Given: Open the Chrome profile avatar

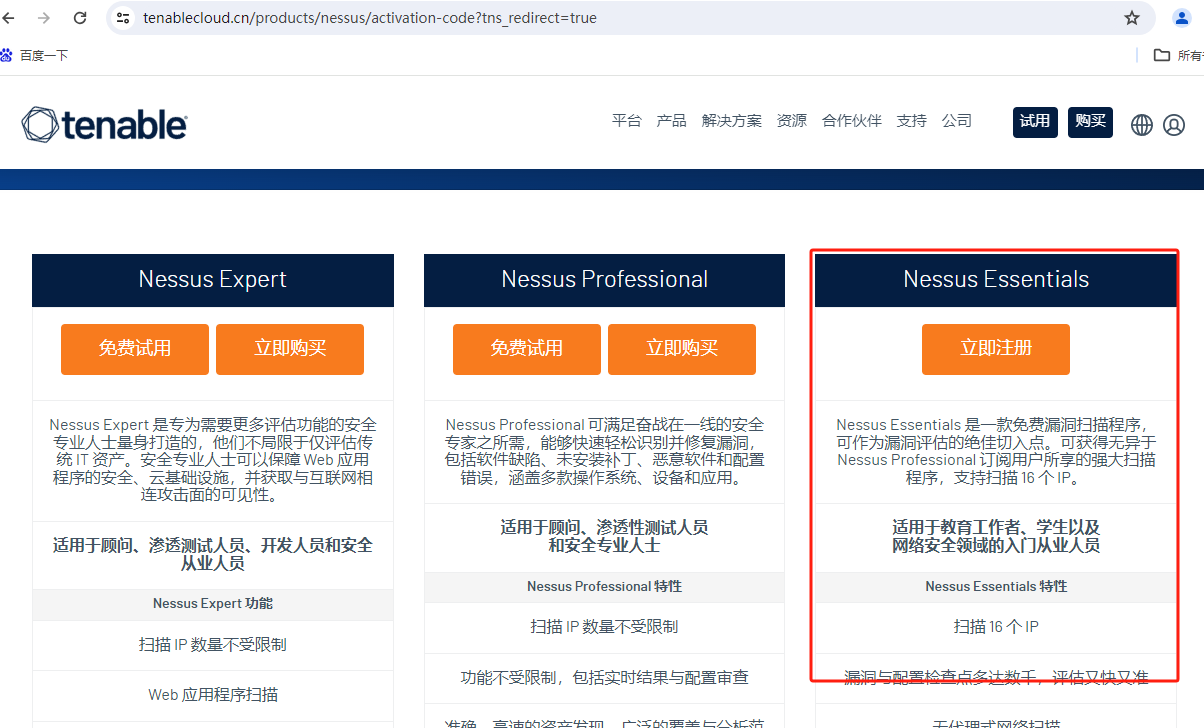Looking at the screenshot, I should coord(1181,18).
